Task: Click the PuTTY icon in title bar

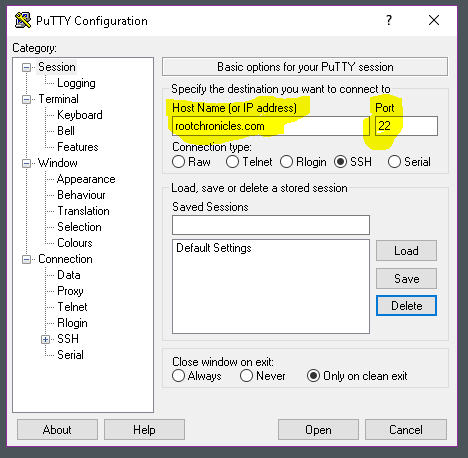Action: coord(23,20)
